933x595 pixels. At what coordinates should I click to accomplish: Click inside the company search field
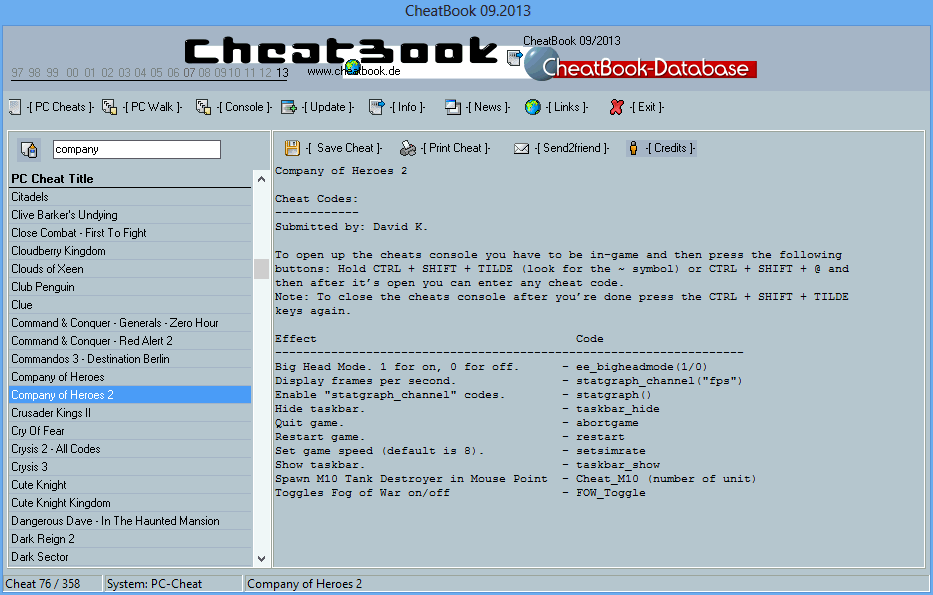coord(136,148)
